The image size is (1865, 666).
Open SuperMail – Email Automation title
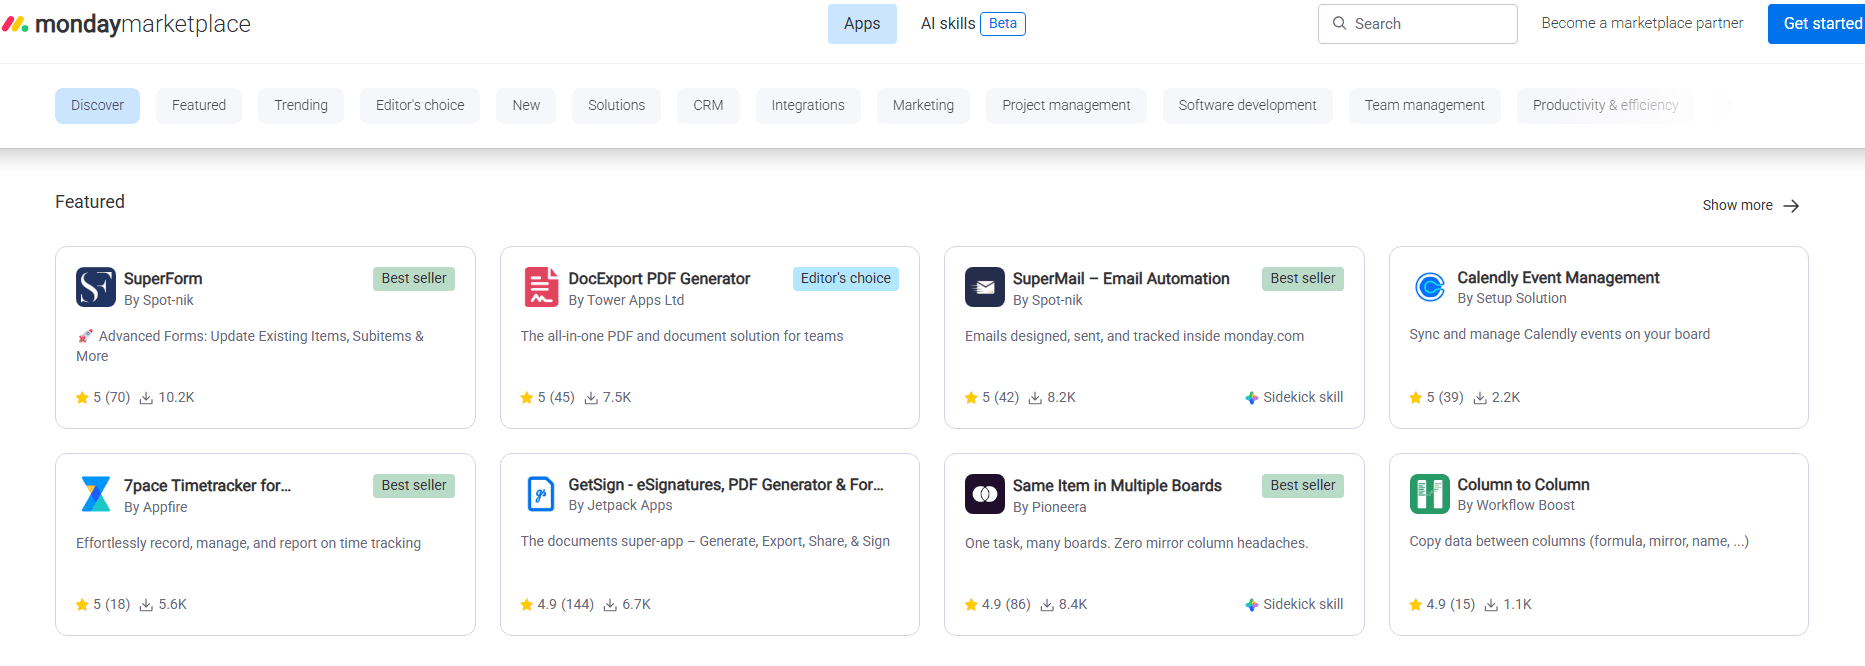(x=1121, y=279)
